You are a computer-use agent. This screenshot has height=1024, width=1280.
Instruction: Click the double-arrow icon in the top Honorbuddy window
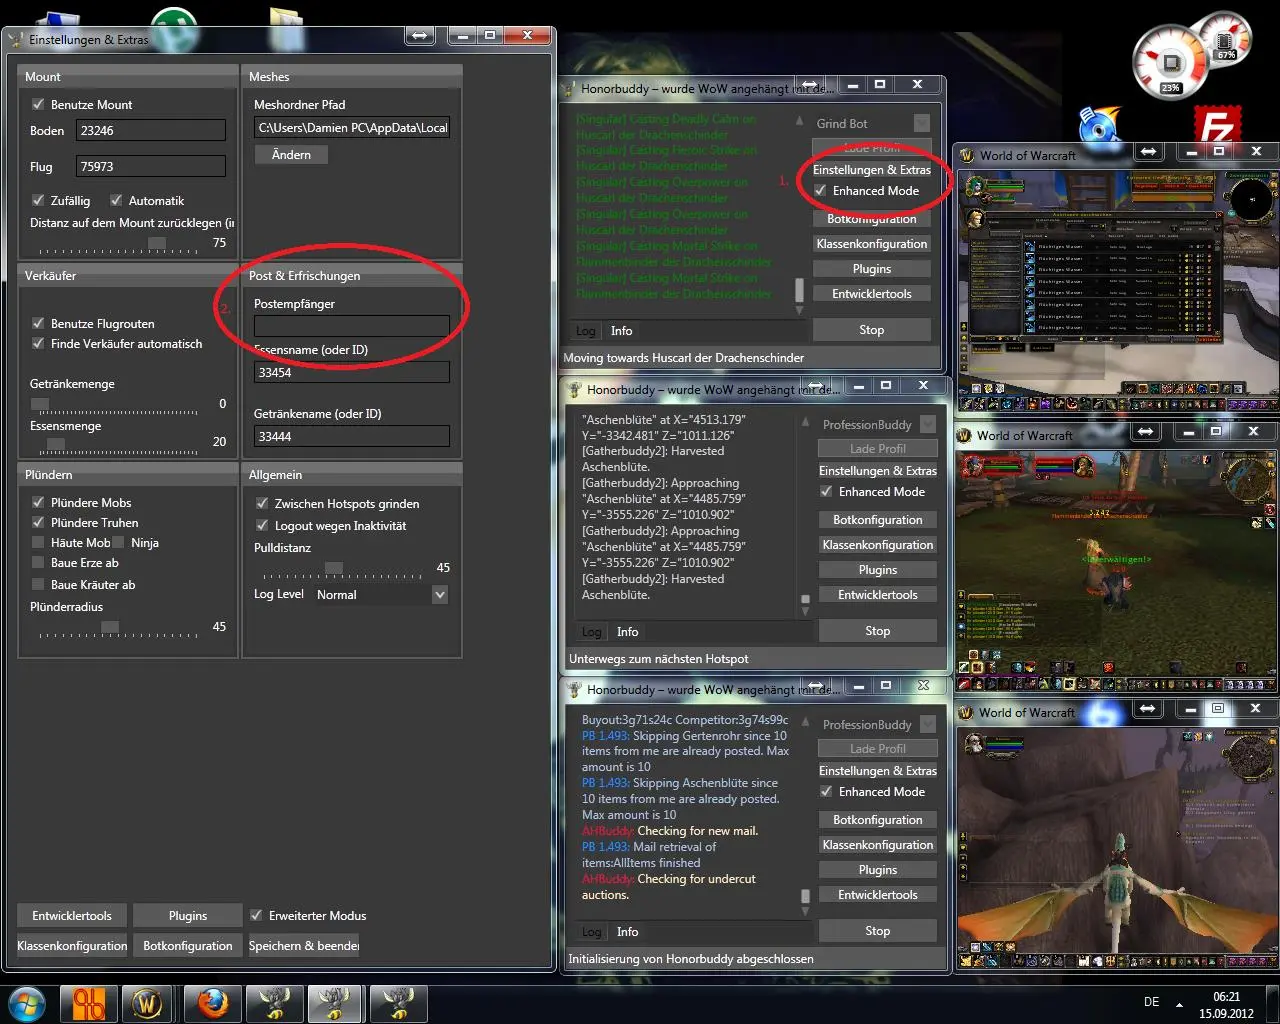pos(809,85)
